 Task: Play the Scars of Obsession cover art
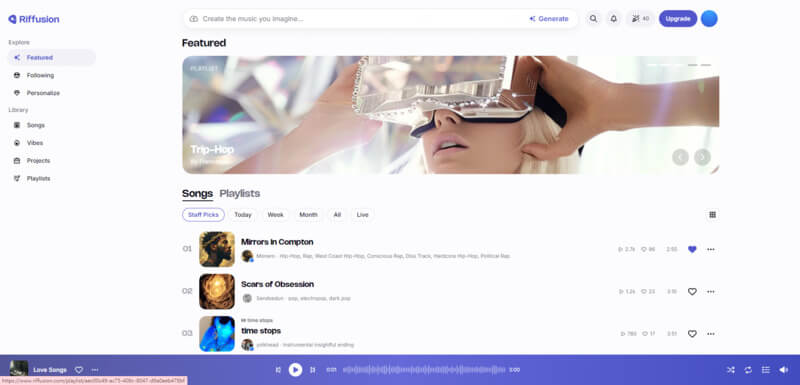click(217, 291)
